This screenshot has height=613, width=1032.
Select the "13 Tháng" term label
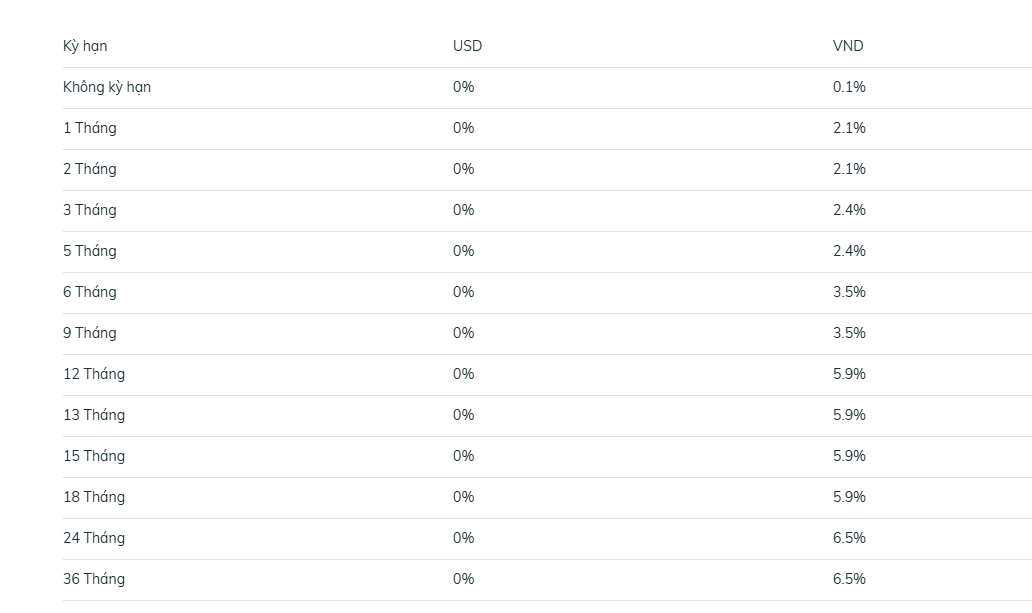94,416
